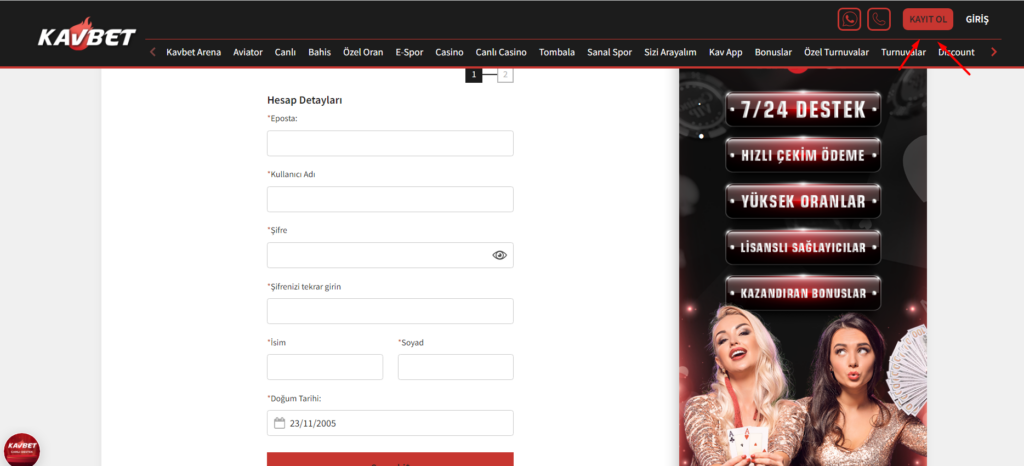This screenshot has width=1024, height=466.
Task: Click the Kullanıcı Adı input field
Action: pyautogui.click(x=390, y=199)
